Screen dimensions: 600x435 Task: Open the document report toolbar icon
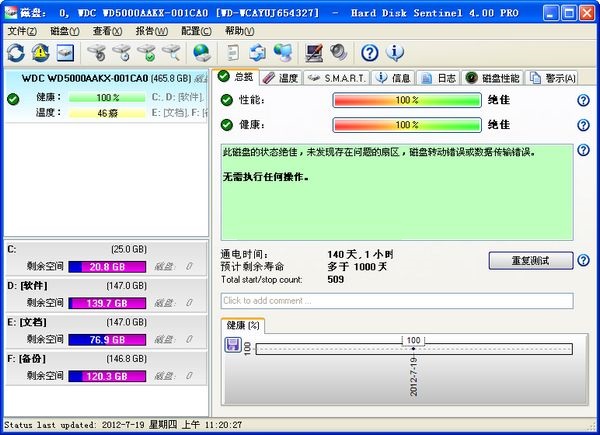233,52
